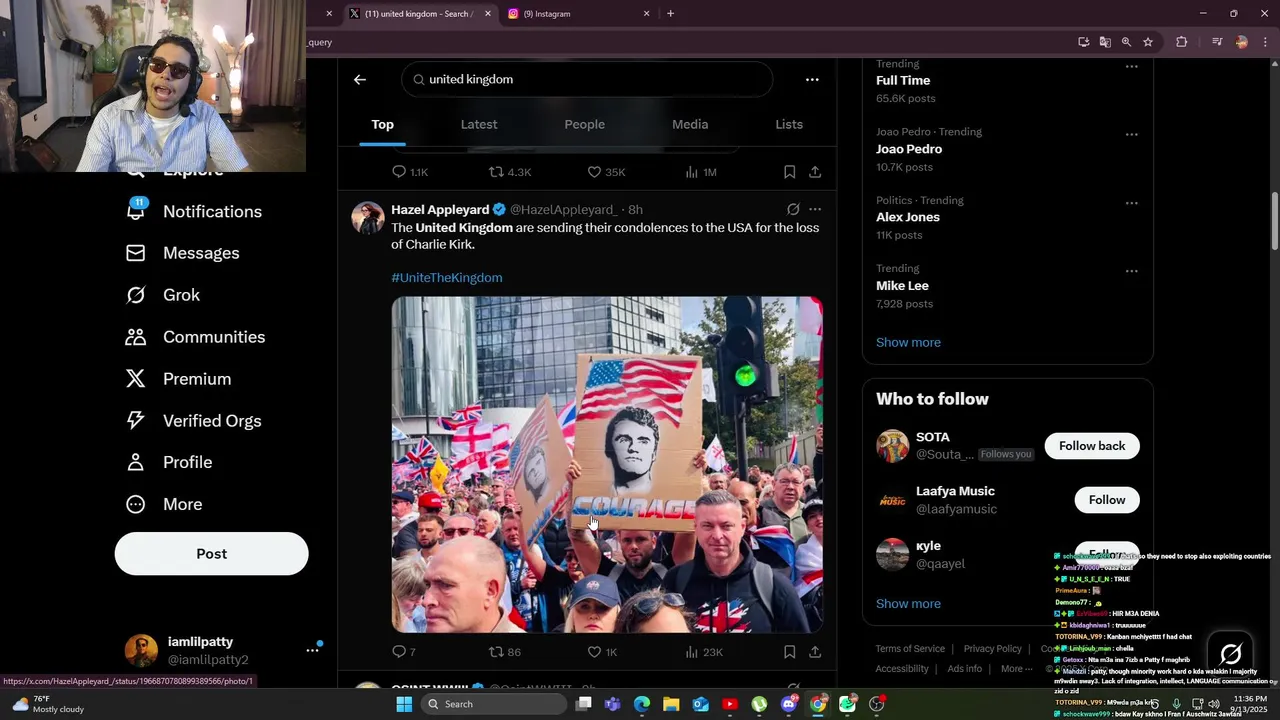This screenshot has height=720, width=1280.
Task: Reply to the post with 1.1K comments
Action: (410, 172)
